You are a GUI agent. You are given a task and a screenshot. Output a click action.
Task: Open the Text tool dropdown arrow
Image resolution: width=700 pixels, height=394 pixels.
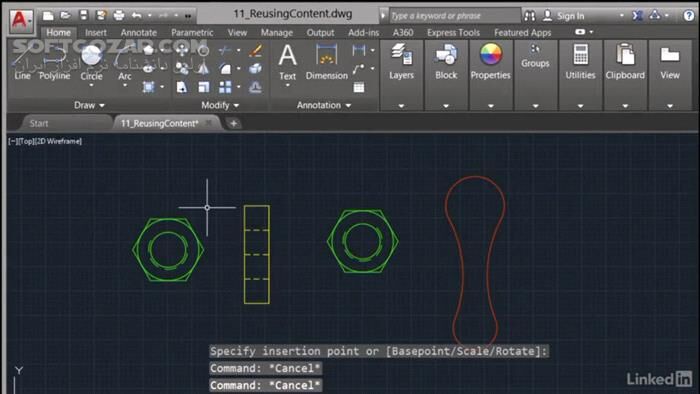[288, 86]
